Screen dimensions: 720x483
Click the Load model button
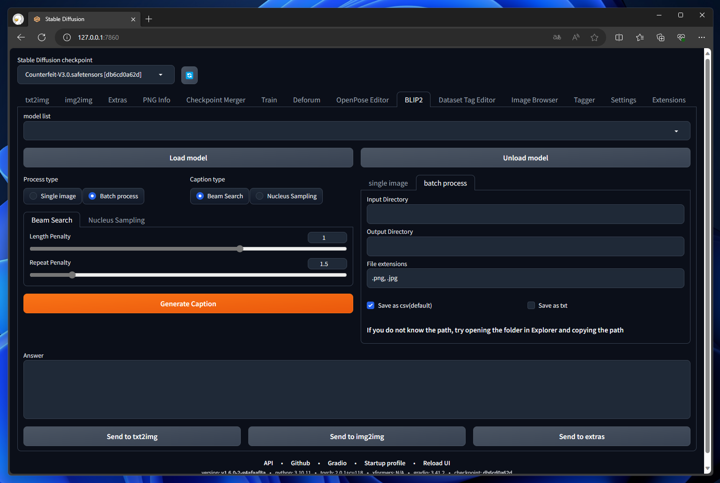pos(188,157)
